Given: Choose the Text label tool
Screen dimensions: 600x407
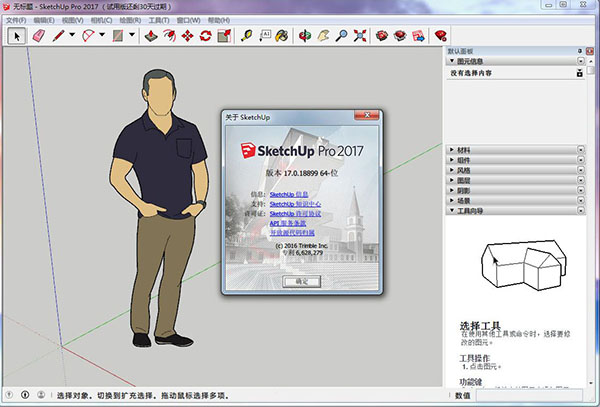Looking at the screenshot, I should 265,36.
